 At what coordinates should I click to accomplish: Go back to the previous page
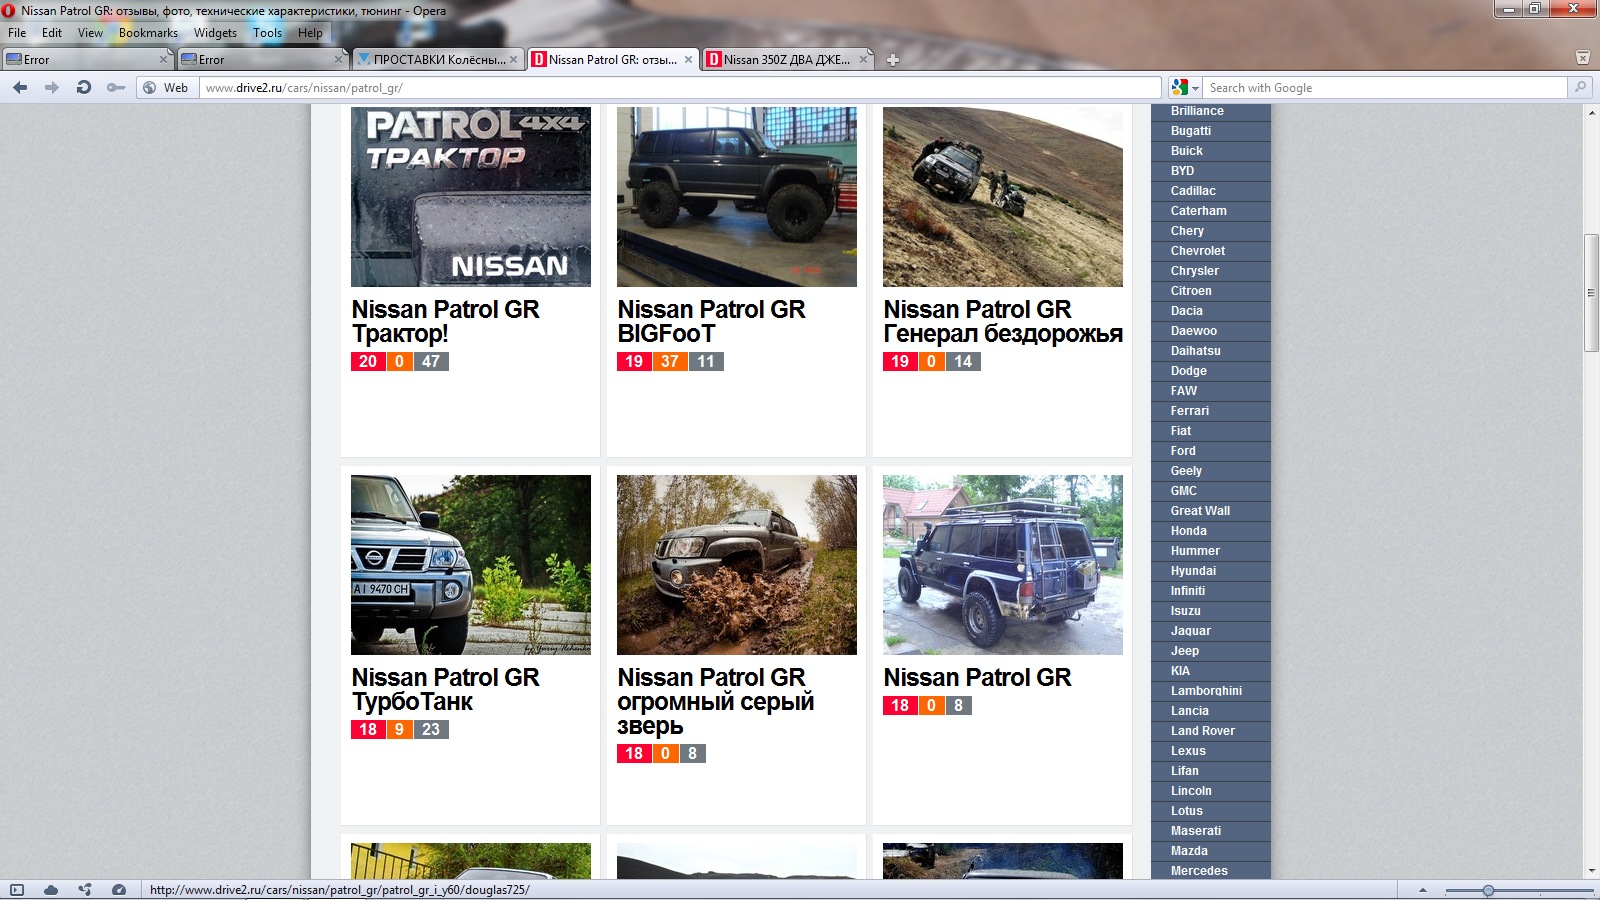pos(20,88)
